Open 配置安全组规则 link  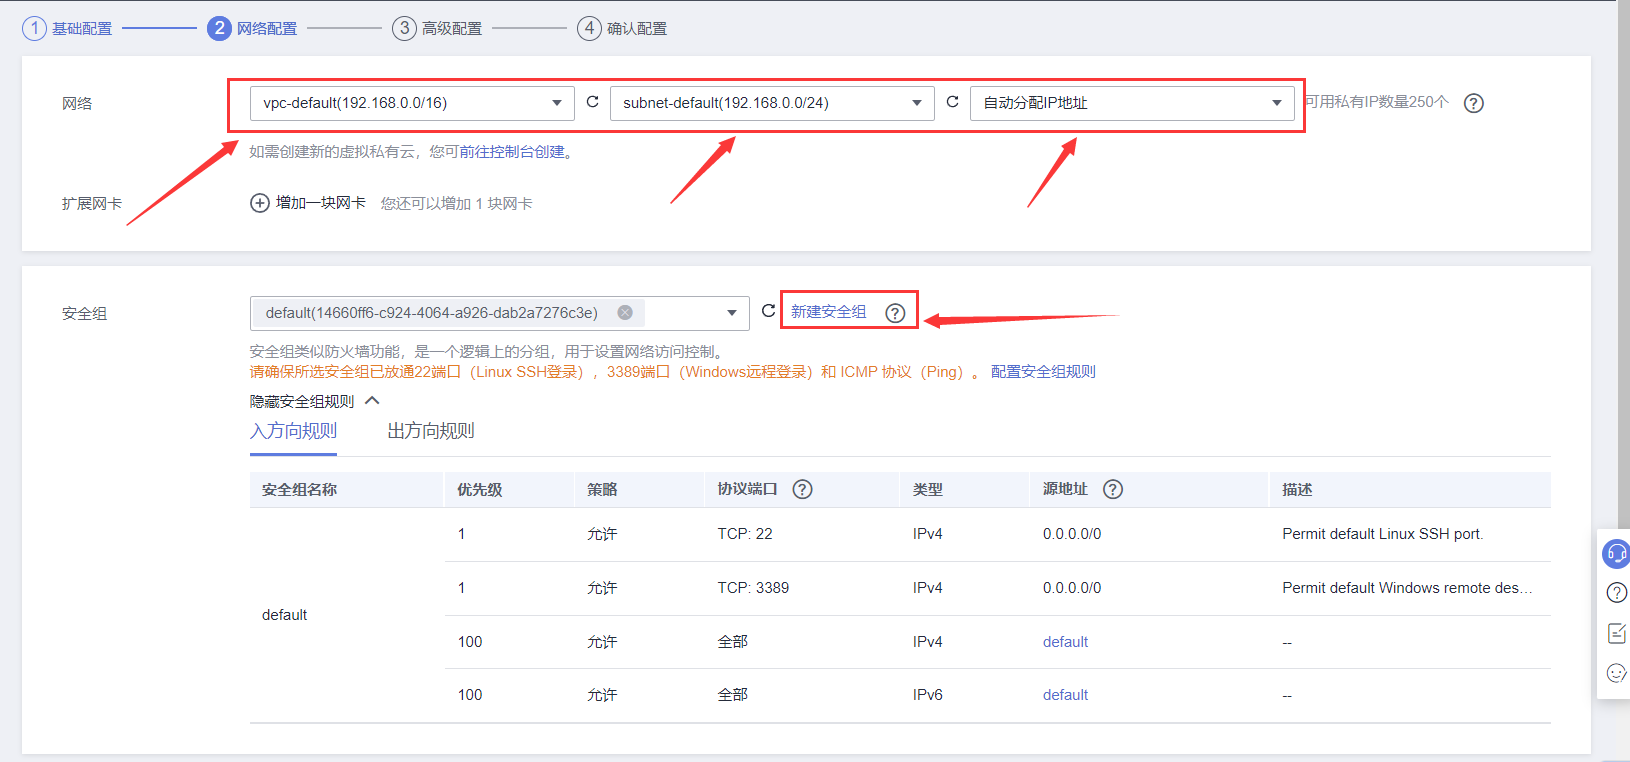click(1043, 372)
